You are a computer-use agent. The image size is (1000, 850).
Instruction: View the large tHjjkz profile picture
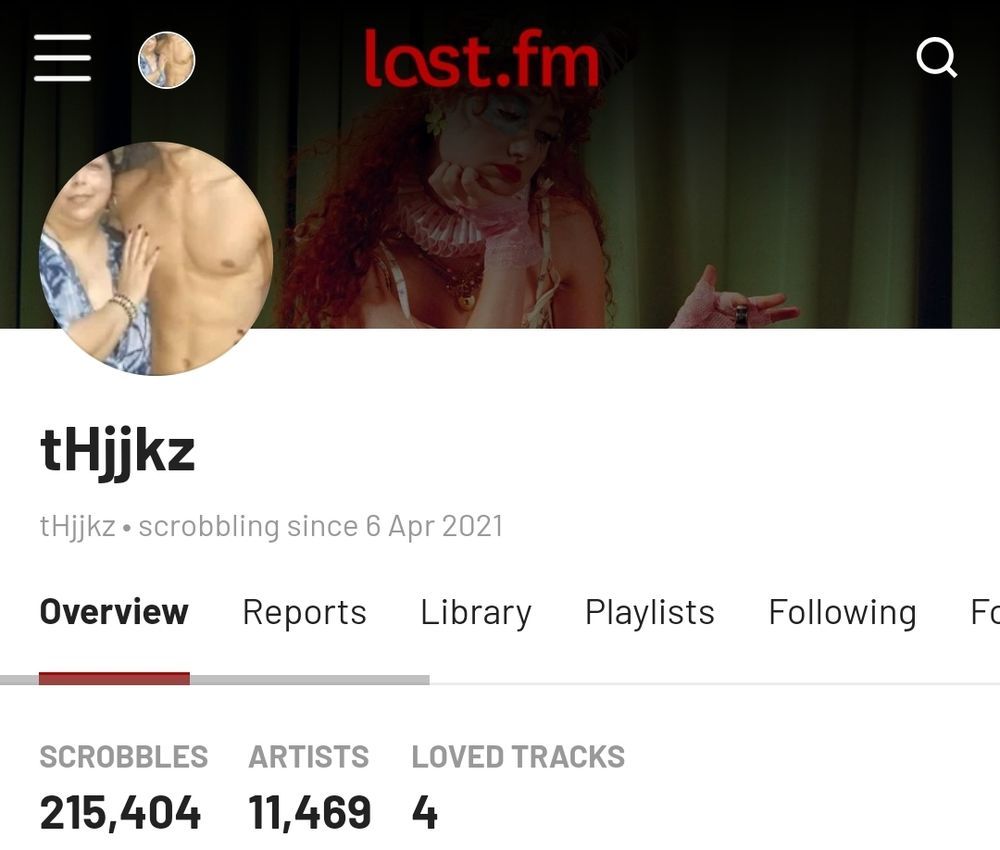point(156,258)
